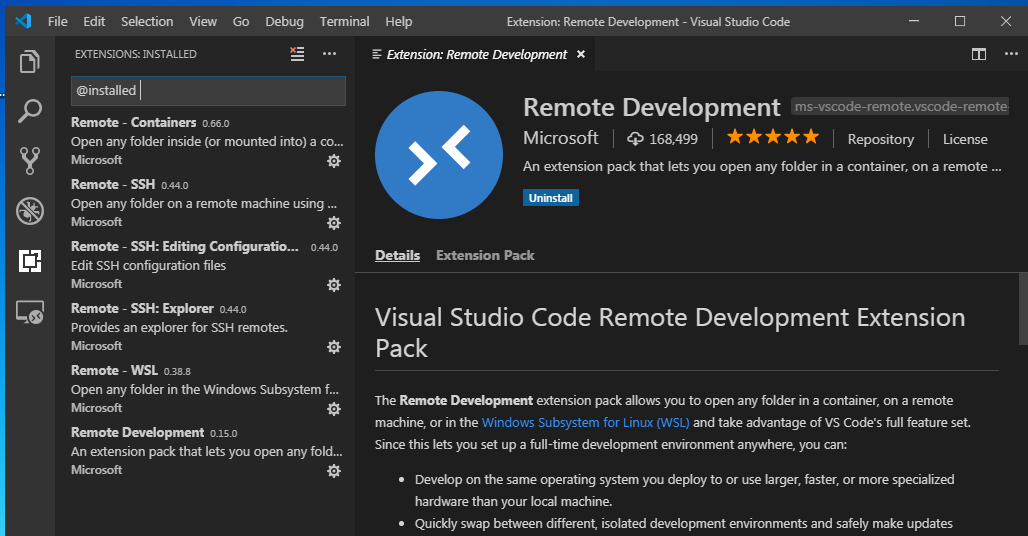
Task: Open gear menu for Remote - WSL
Action: (x=334, y=410)
